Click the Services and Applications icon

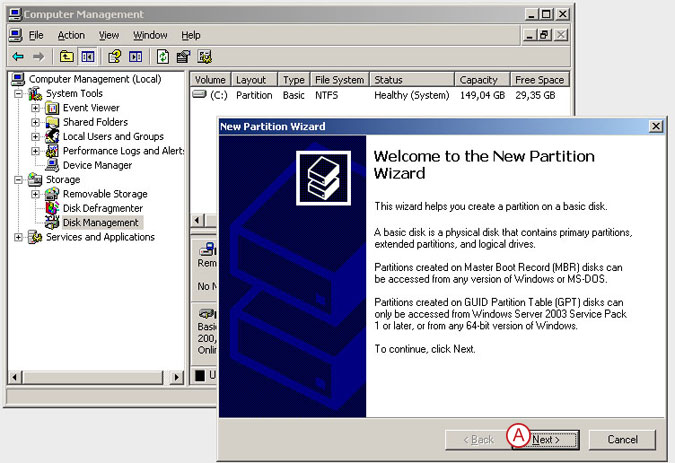tap(35, 237)
